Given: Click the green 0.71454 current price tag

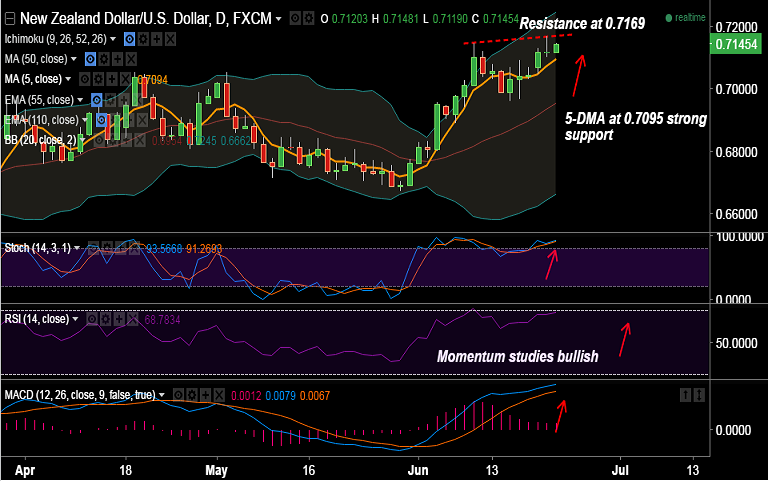Looking at the screenshot, I should pyautogui.click(x=735, y=45).
